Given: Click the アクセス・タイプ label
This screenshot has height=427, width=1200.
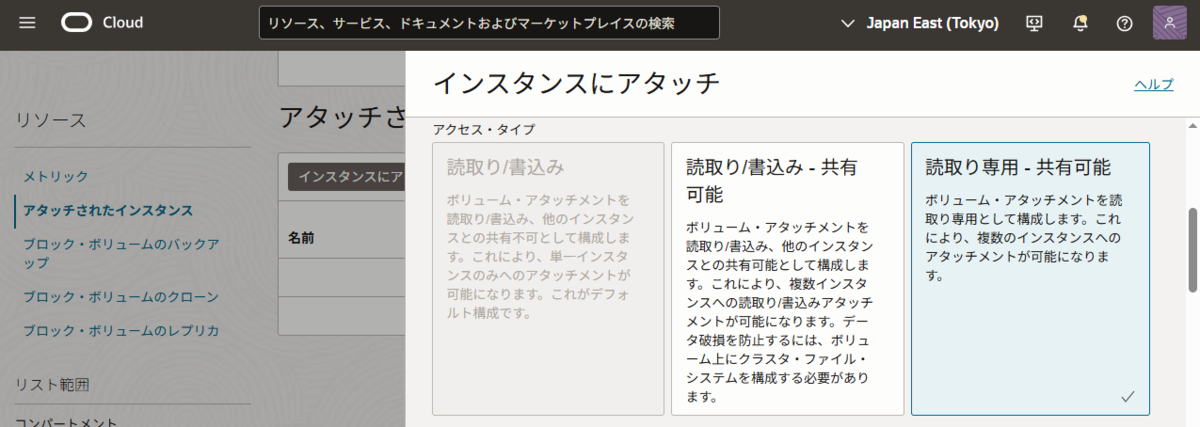Looking at the screenshot, I should 483,129.
